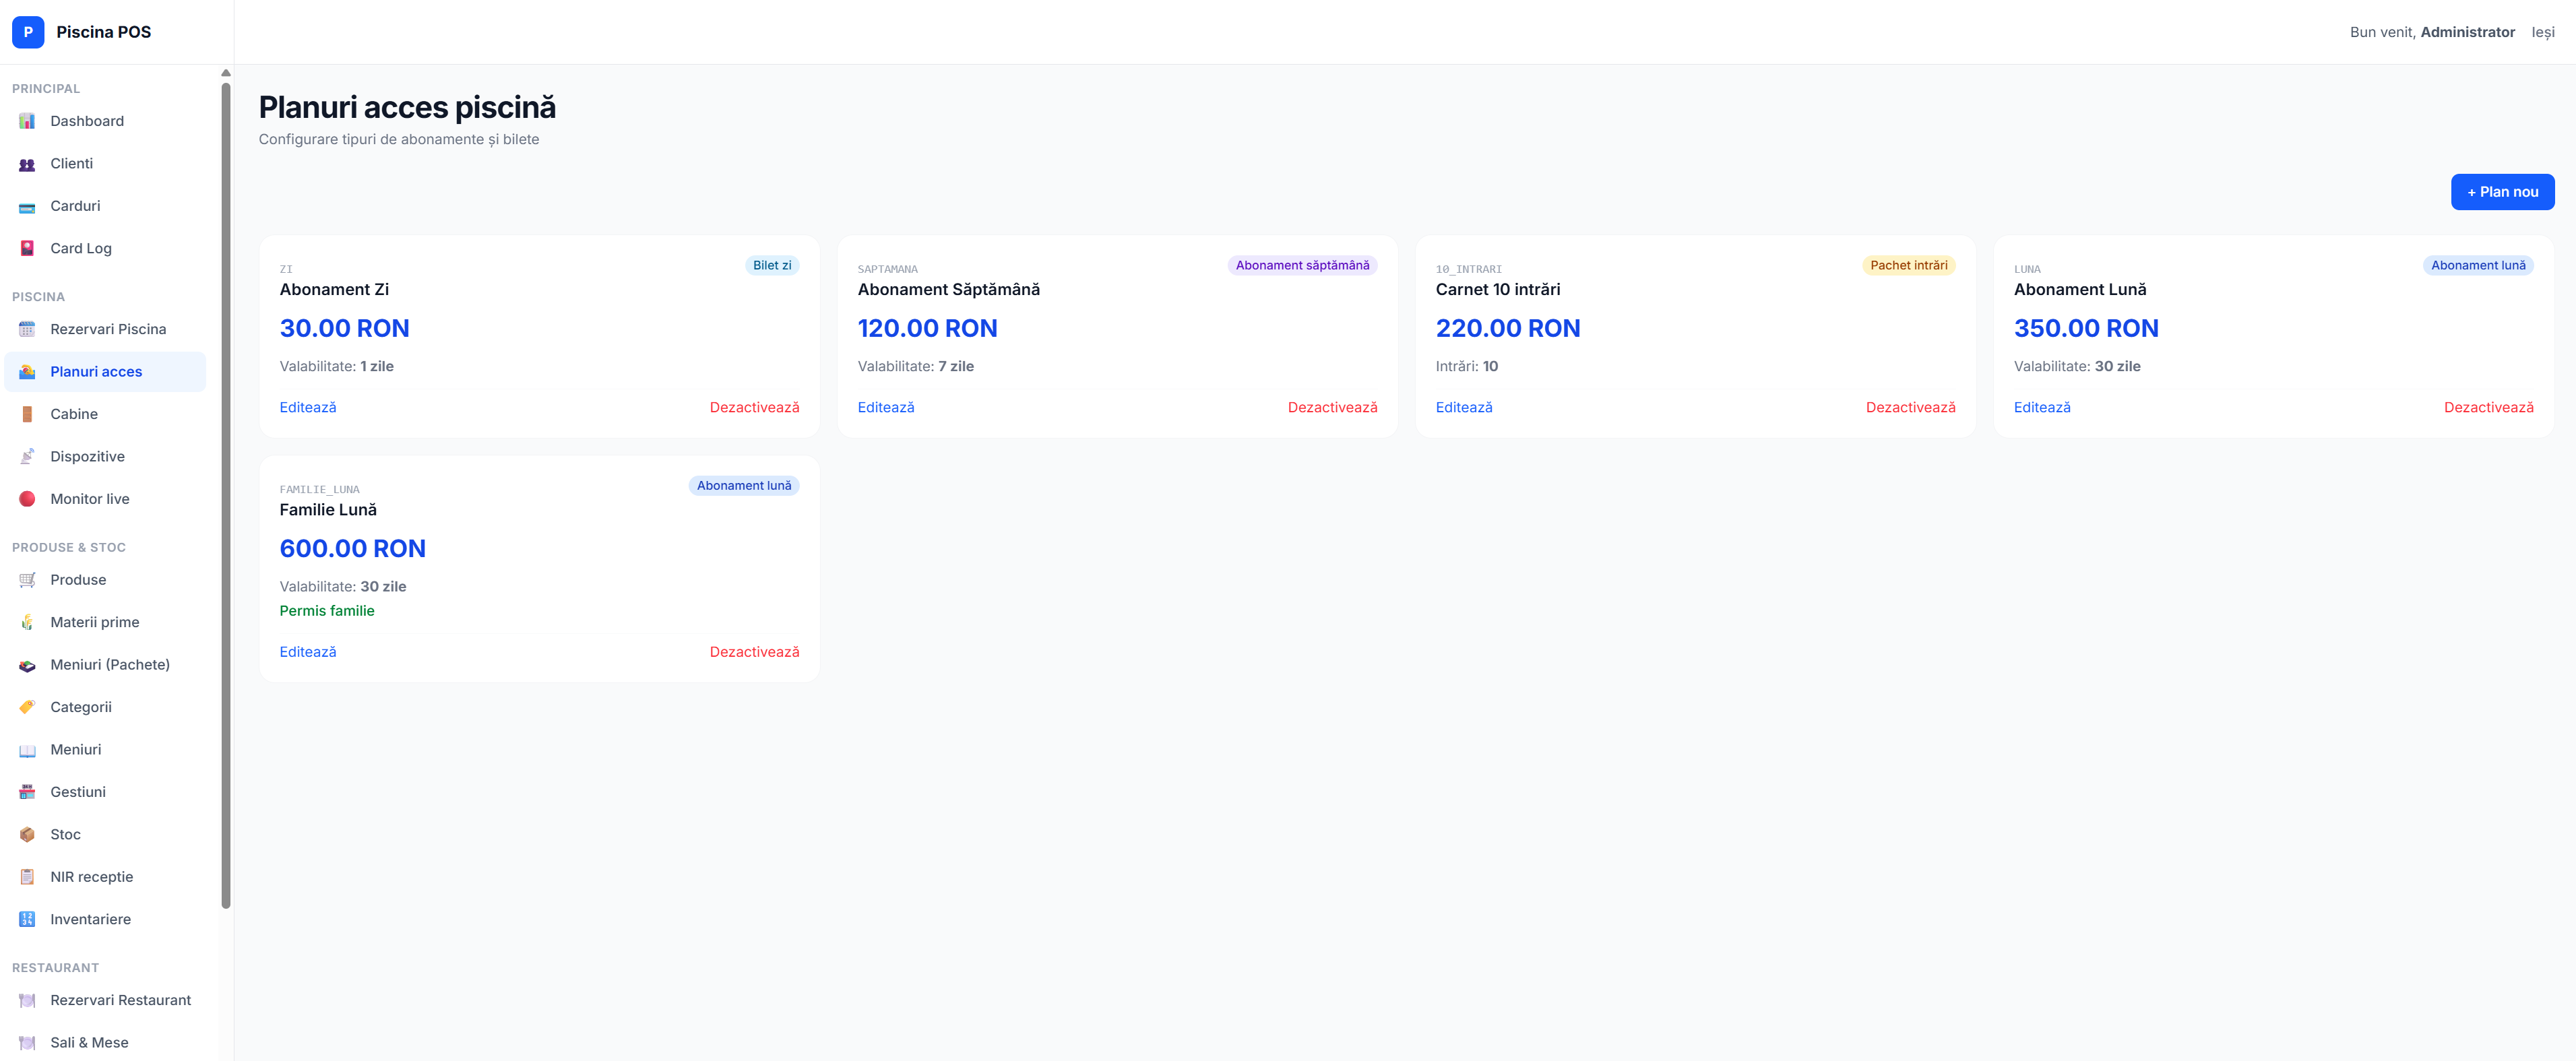Click the Dispozitive satellite icon

tap(27, 457)
